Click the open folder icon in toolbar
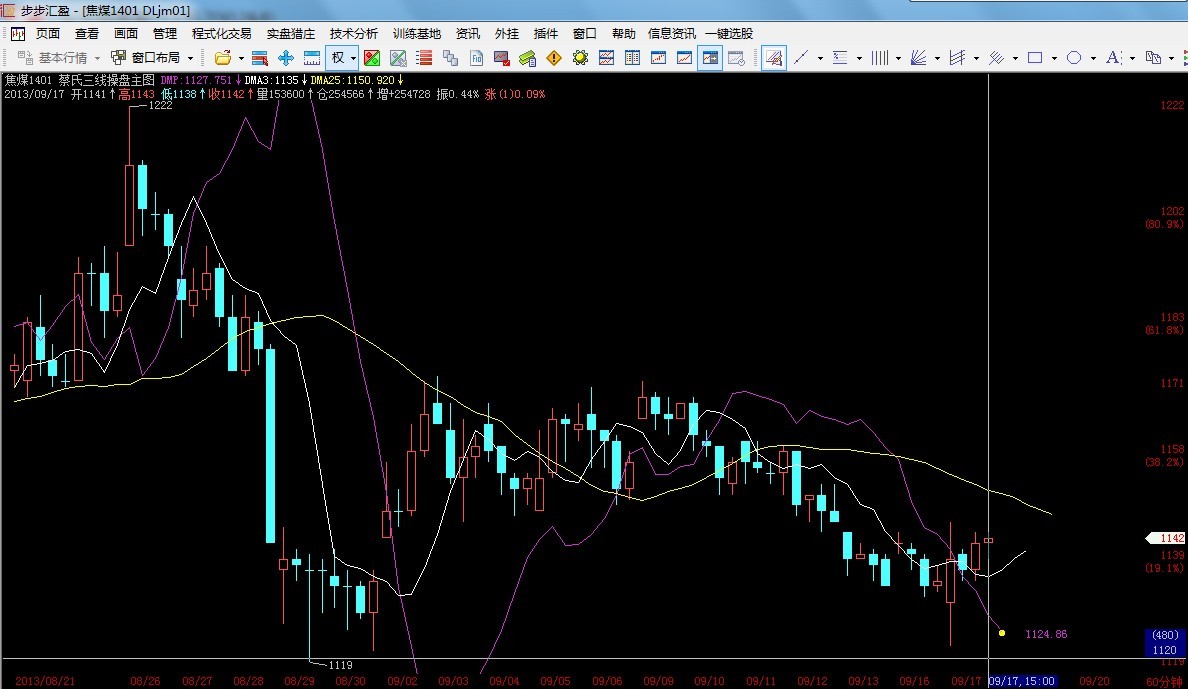This screenshot has height=689, width=1188. 222,58
